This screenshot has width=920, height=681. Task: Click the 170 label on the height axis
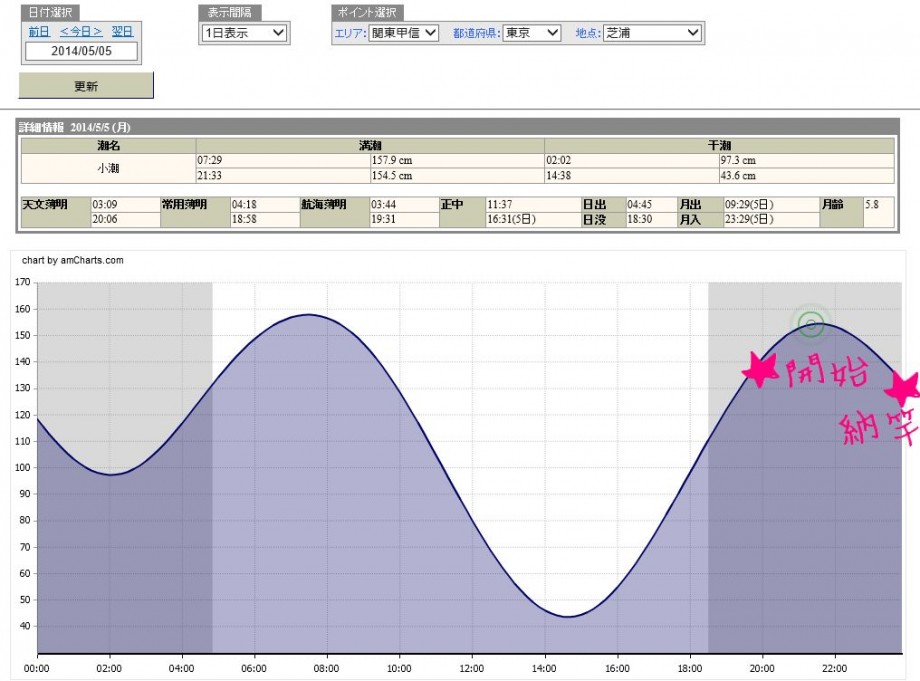[x=23, y=282]
